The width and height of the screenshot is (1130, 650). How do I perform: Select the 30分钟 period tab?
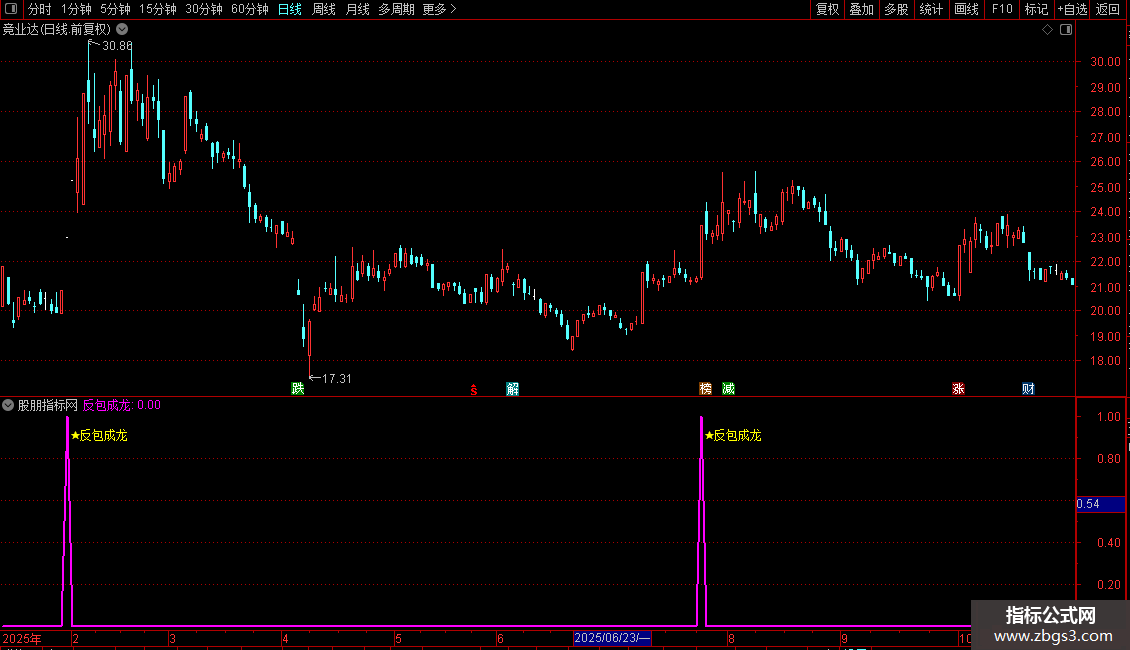click(204, 9)
